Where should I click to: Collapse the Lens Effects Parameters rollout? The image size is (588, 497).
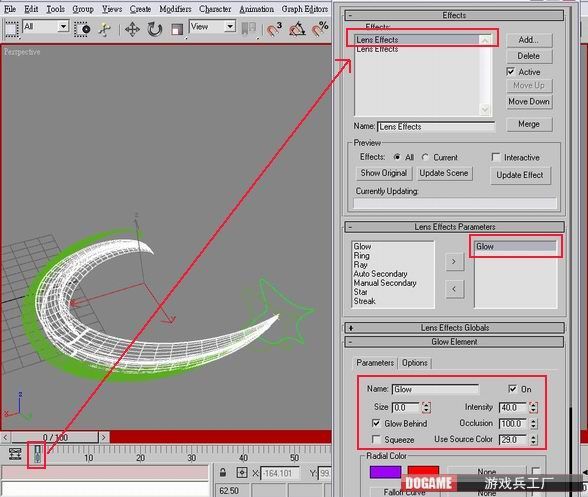tap(454, 227)
